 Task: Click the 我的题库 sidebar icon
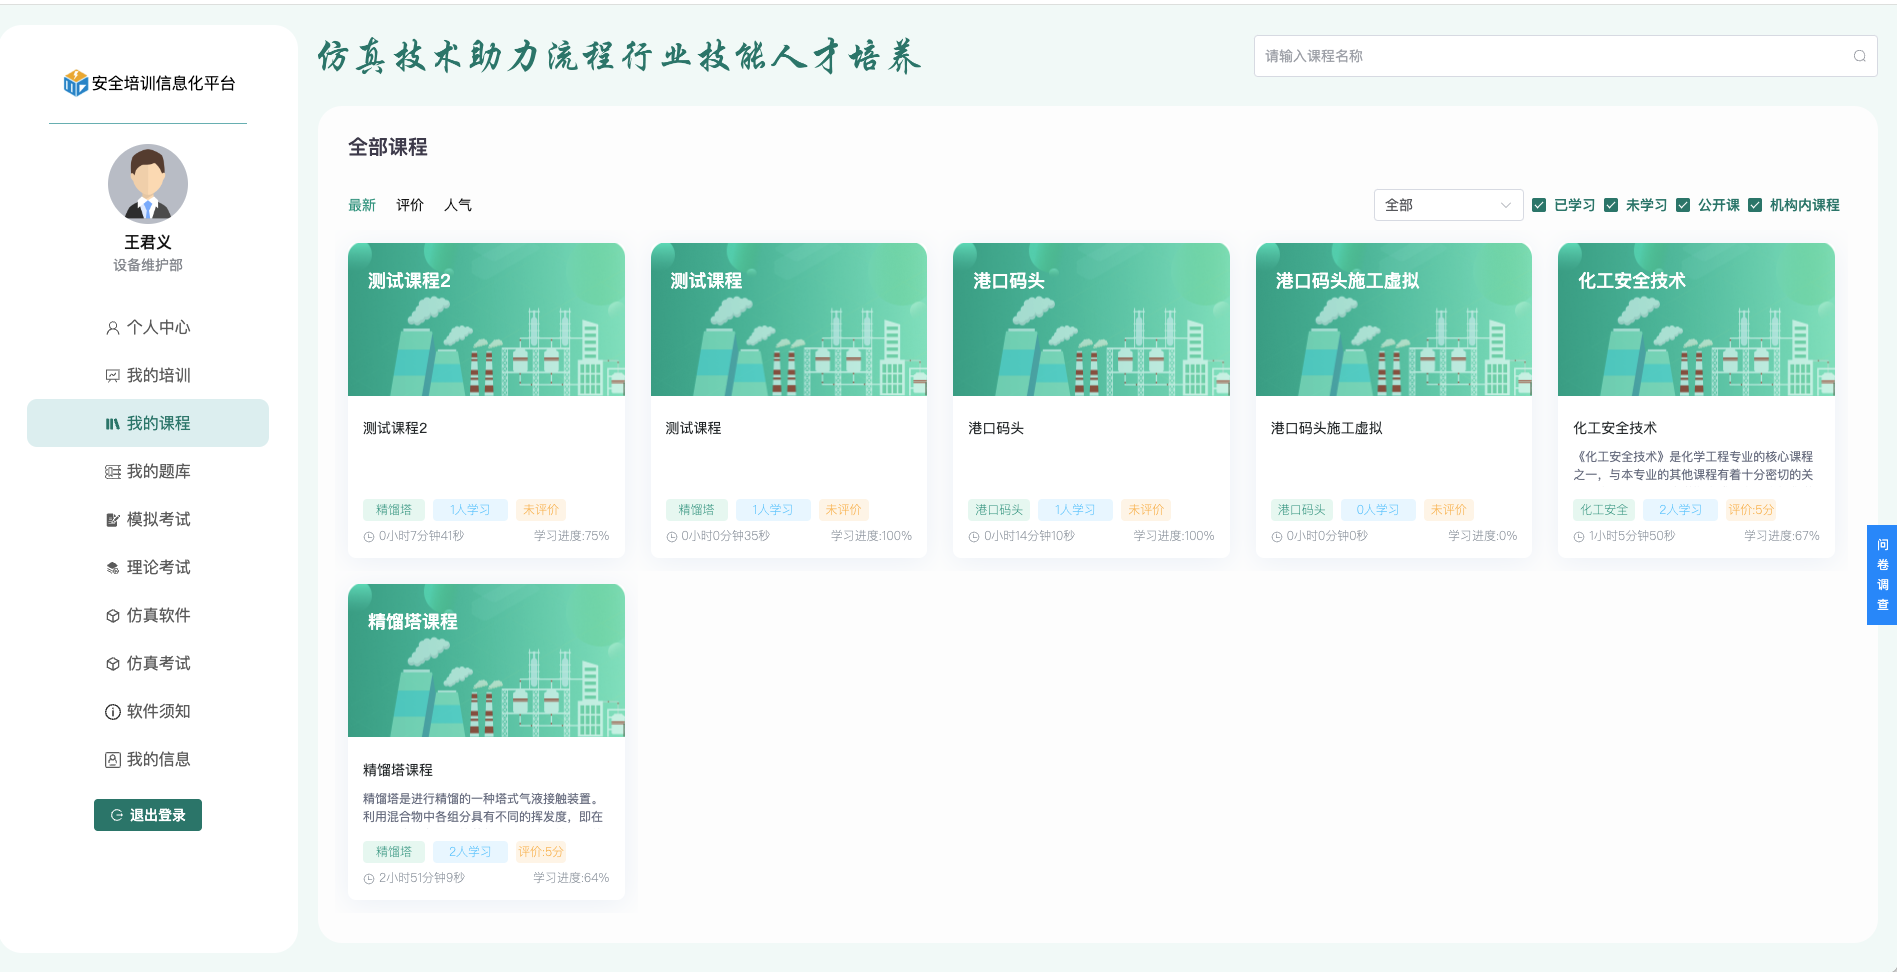(113, 472)
